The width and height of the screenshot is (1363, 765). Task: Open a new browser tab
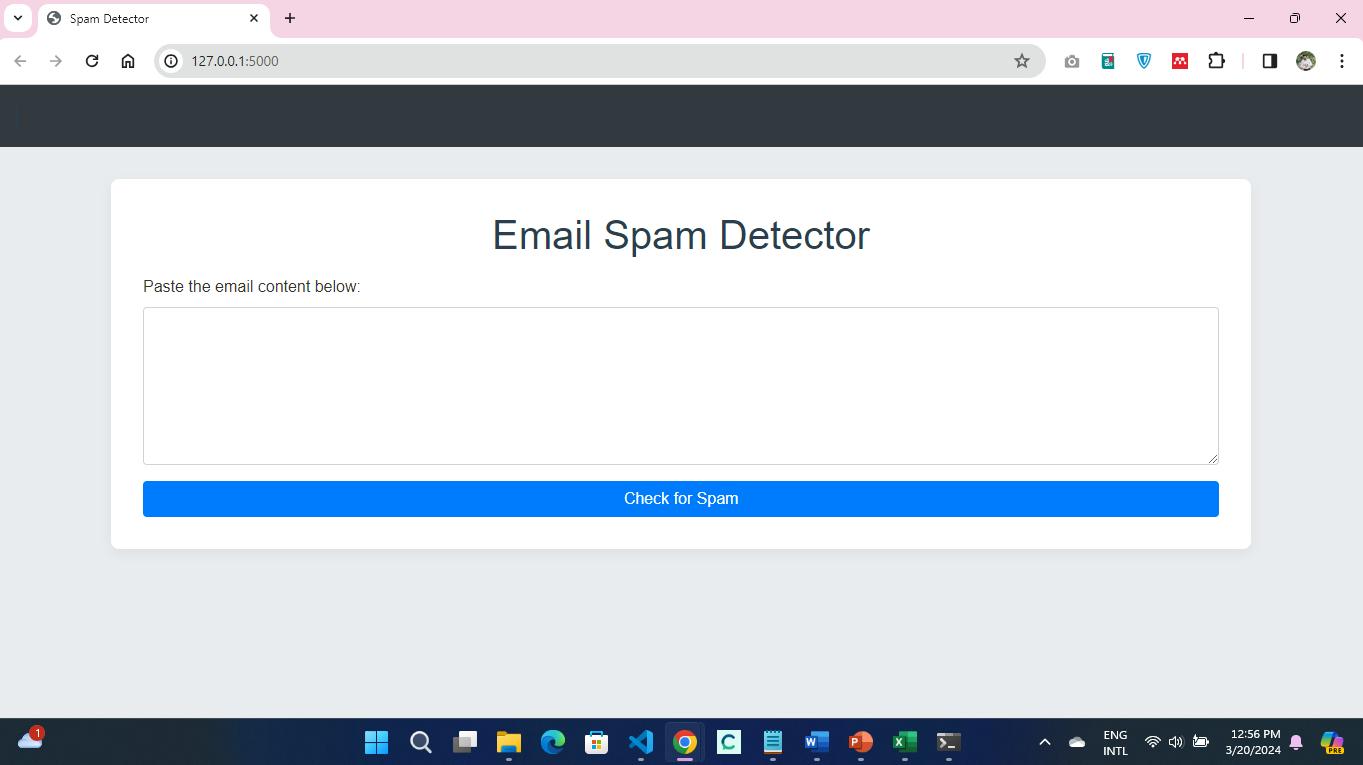click(290, 18)
